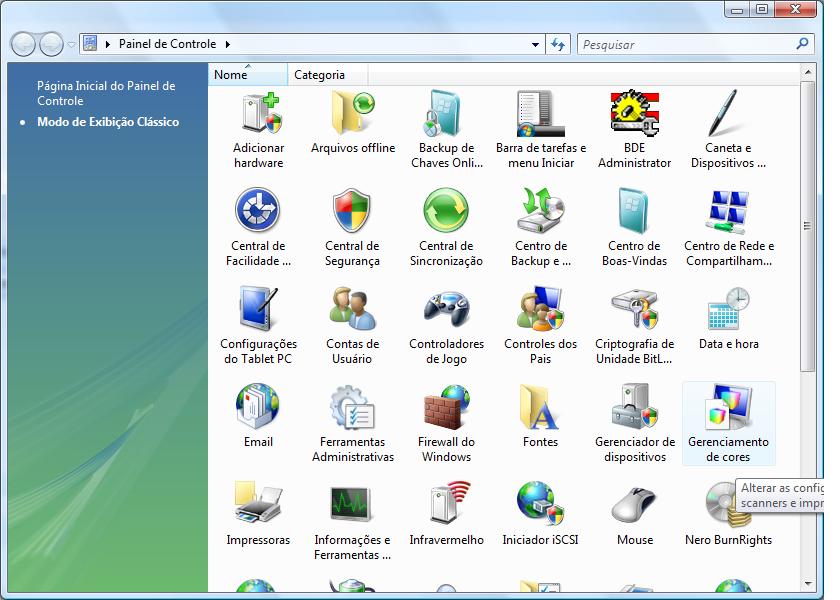Click the Pesquisar search field
The image size is (840, 600).
pos(686,44)
